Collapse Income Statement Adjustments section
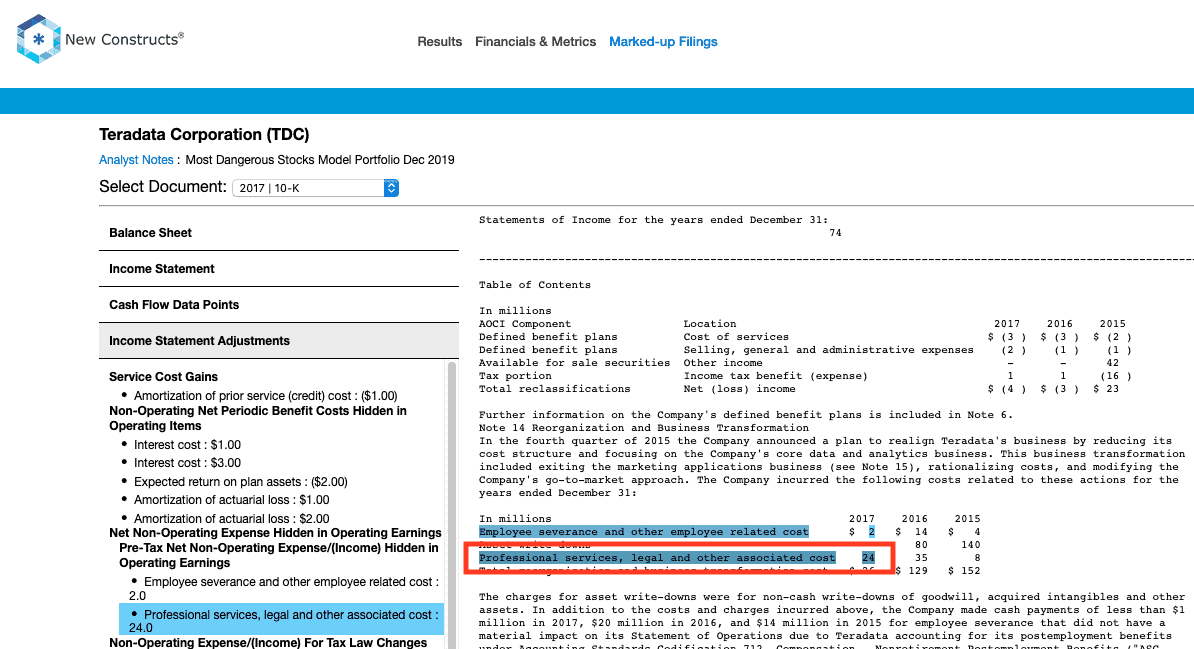 tap(279, 340)
